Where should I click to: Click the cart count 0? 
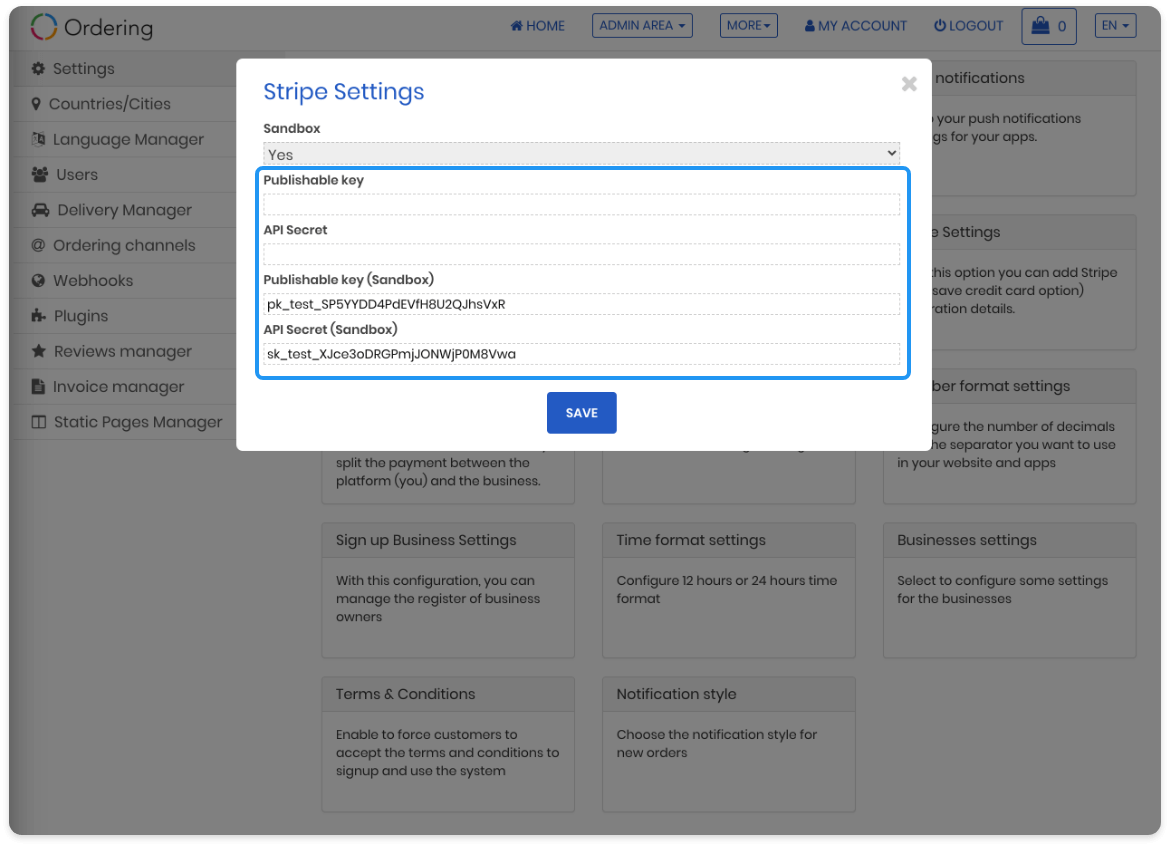click(x=1061, y=27)
